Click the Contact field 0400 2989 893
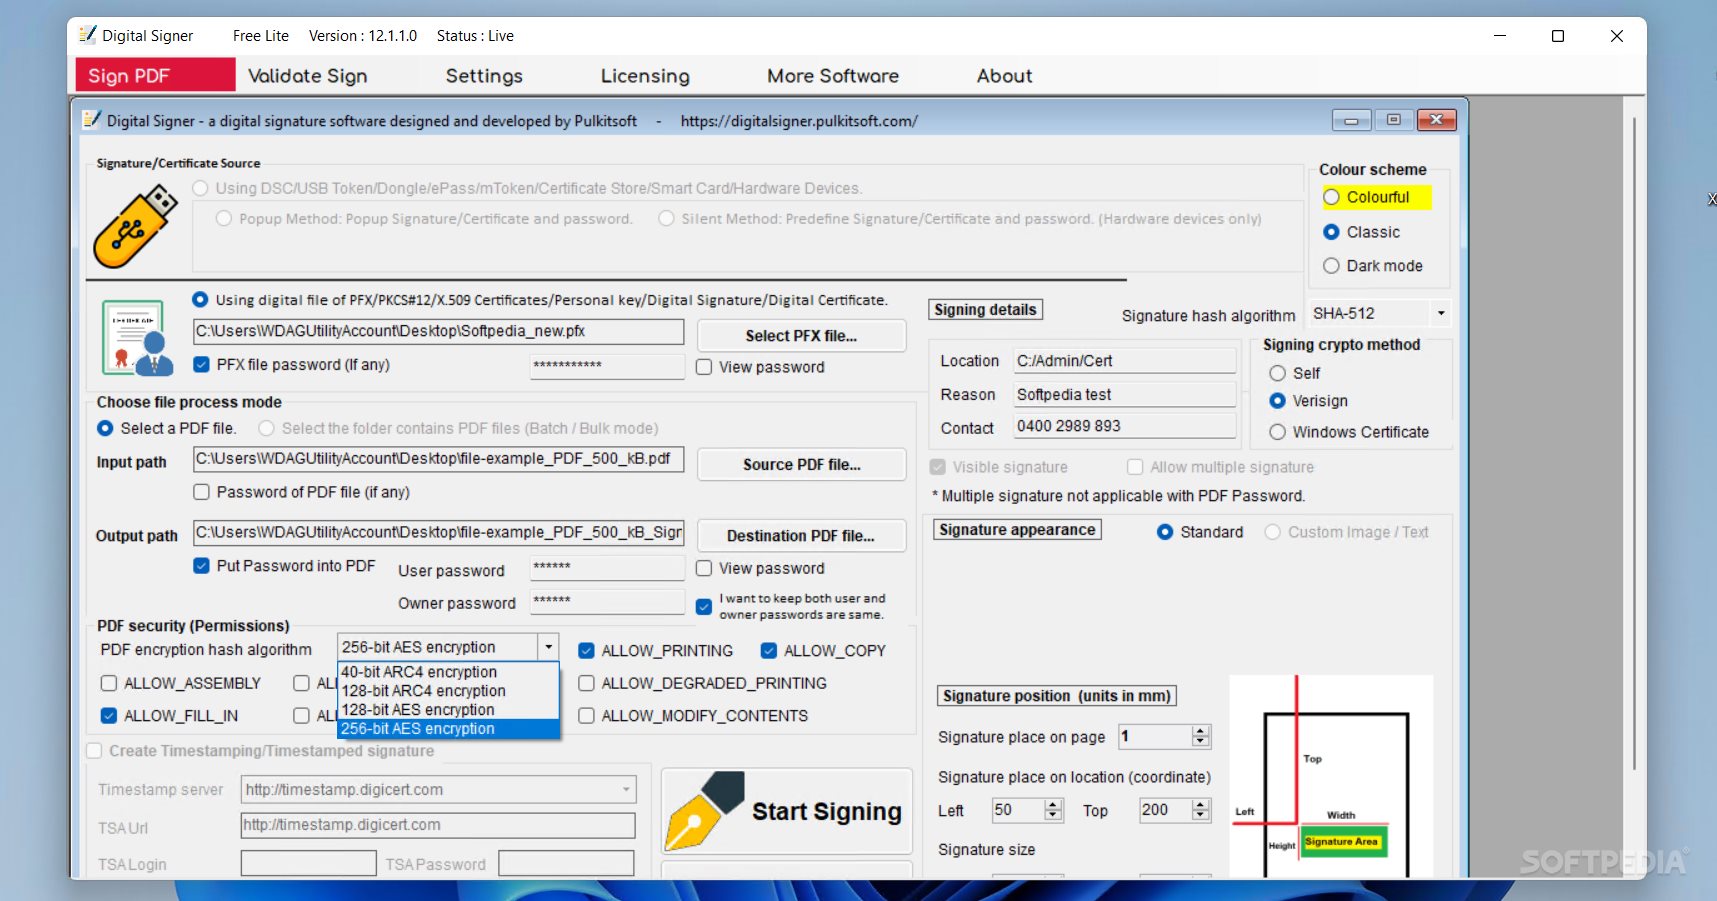The image size is (1717, 901). (x=1125, y=426)
